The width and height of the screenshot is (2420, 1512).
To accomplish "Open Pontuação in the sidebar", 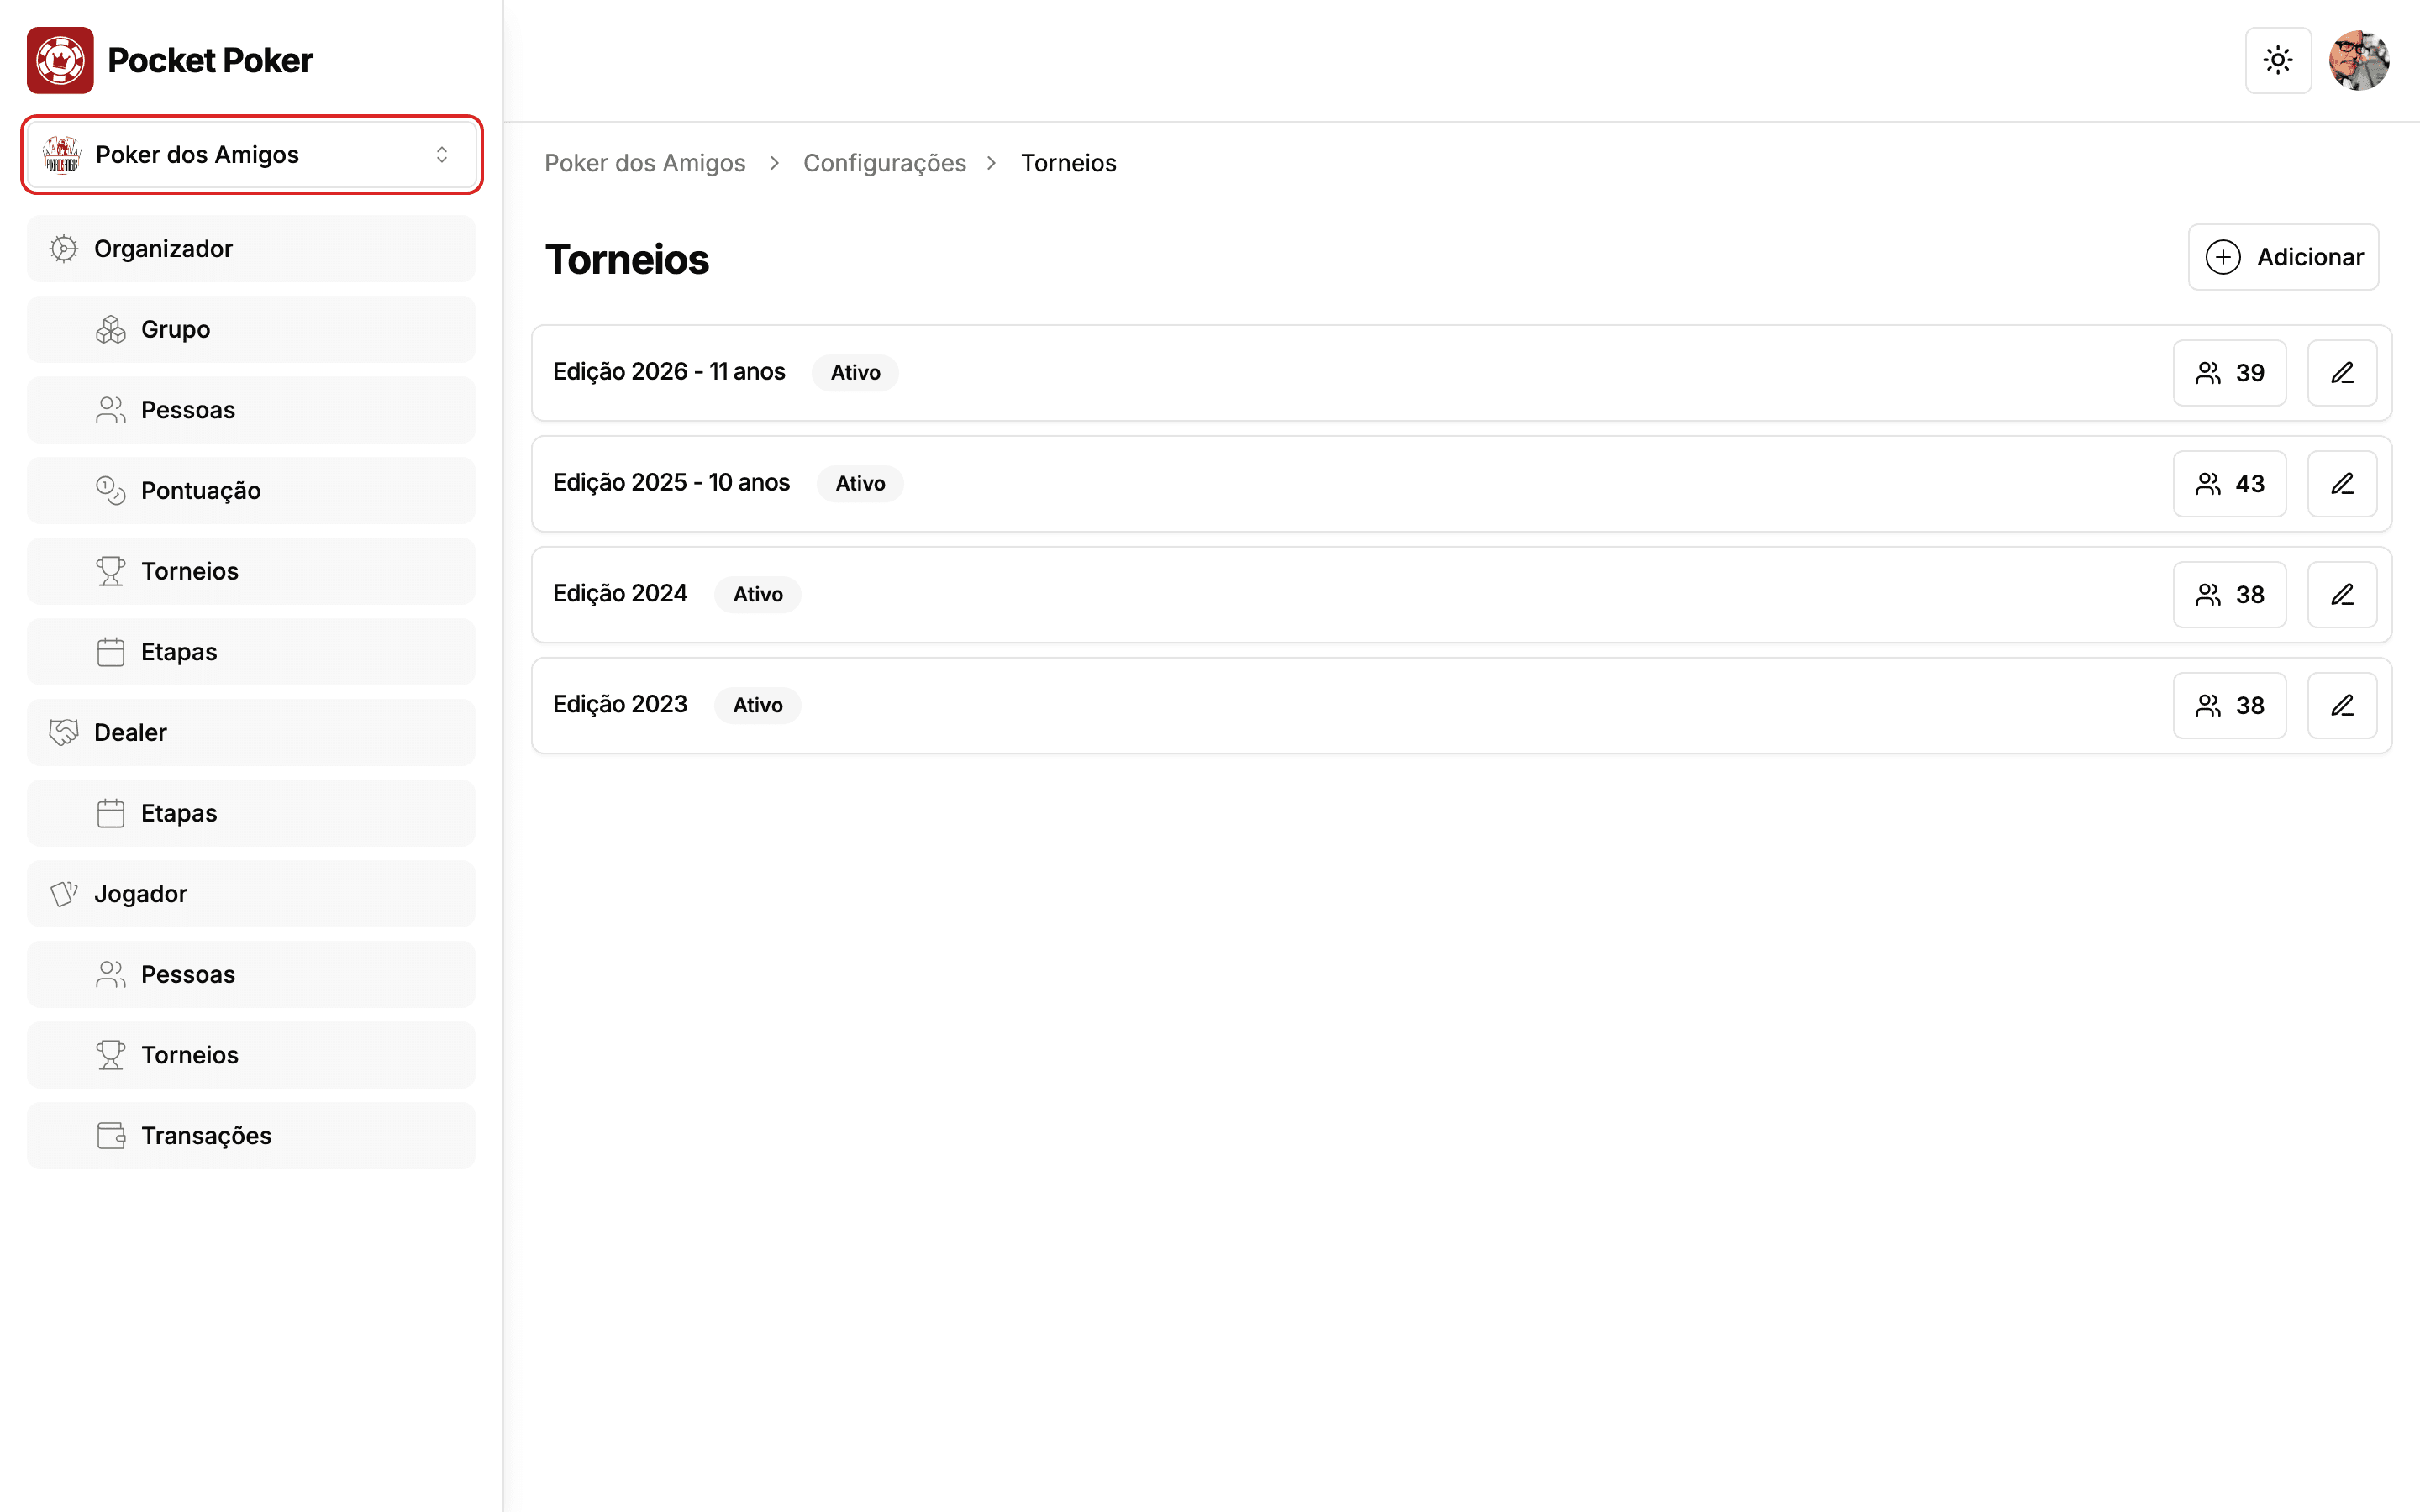I will click(251, 491).
